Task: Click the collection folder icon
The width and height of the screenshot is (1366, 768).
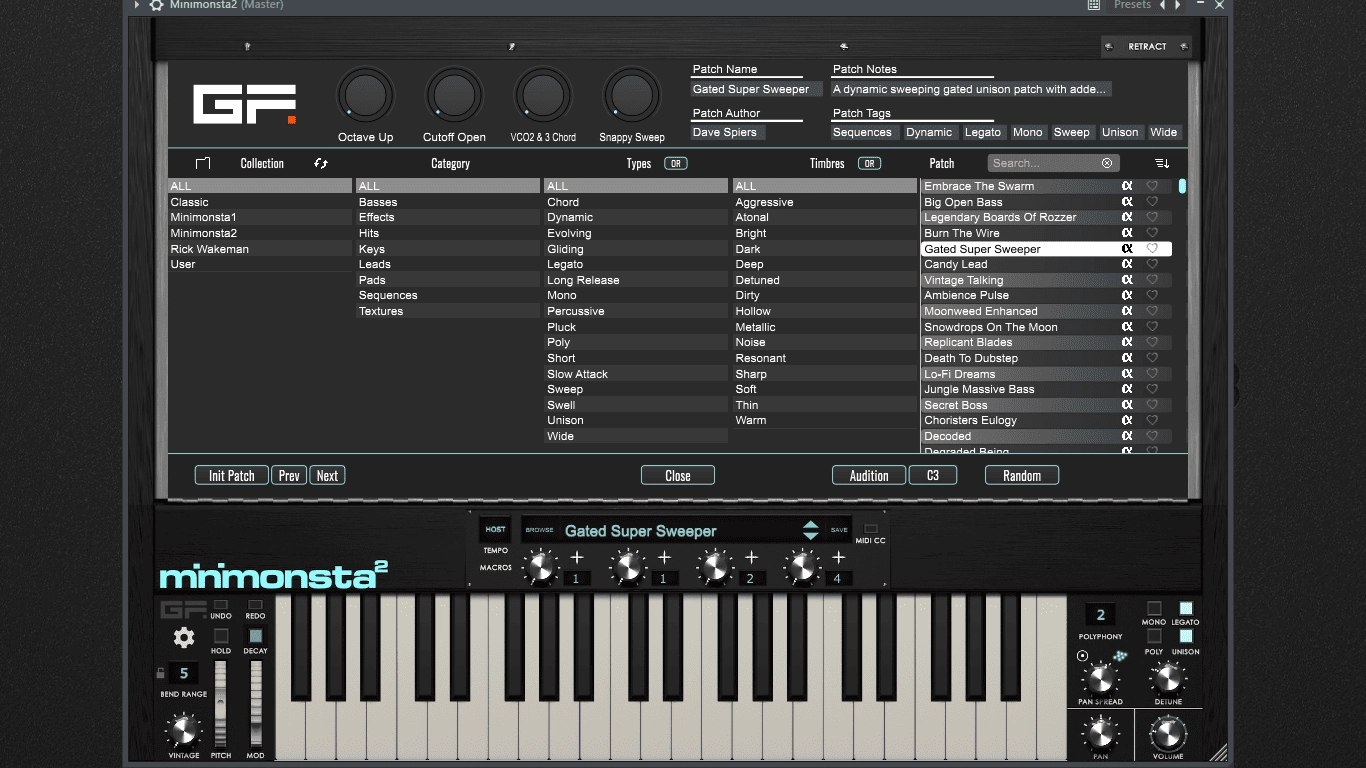Action: click(203, 163)
